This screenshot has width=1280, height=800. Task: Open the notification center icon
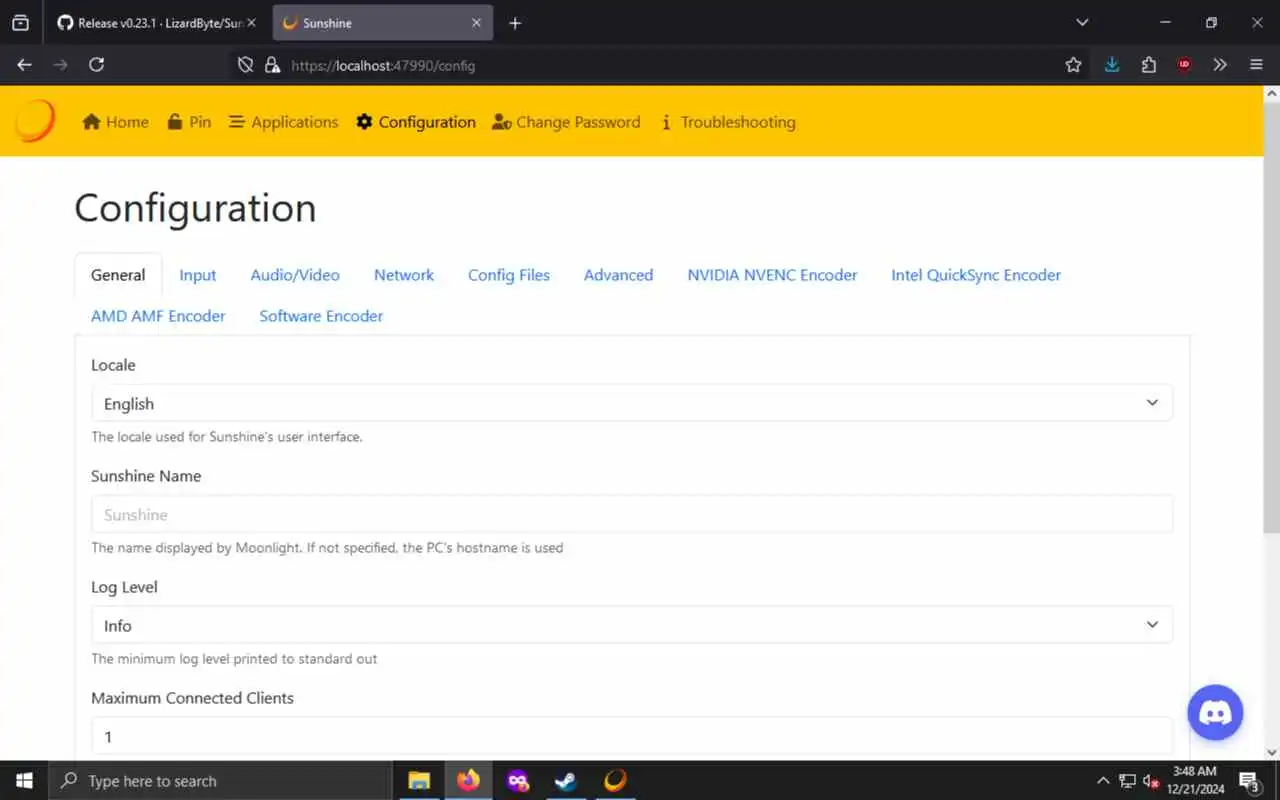click(x=1249, y=781)
